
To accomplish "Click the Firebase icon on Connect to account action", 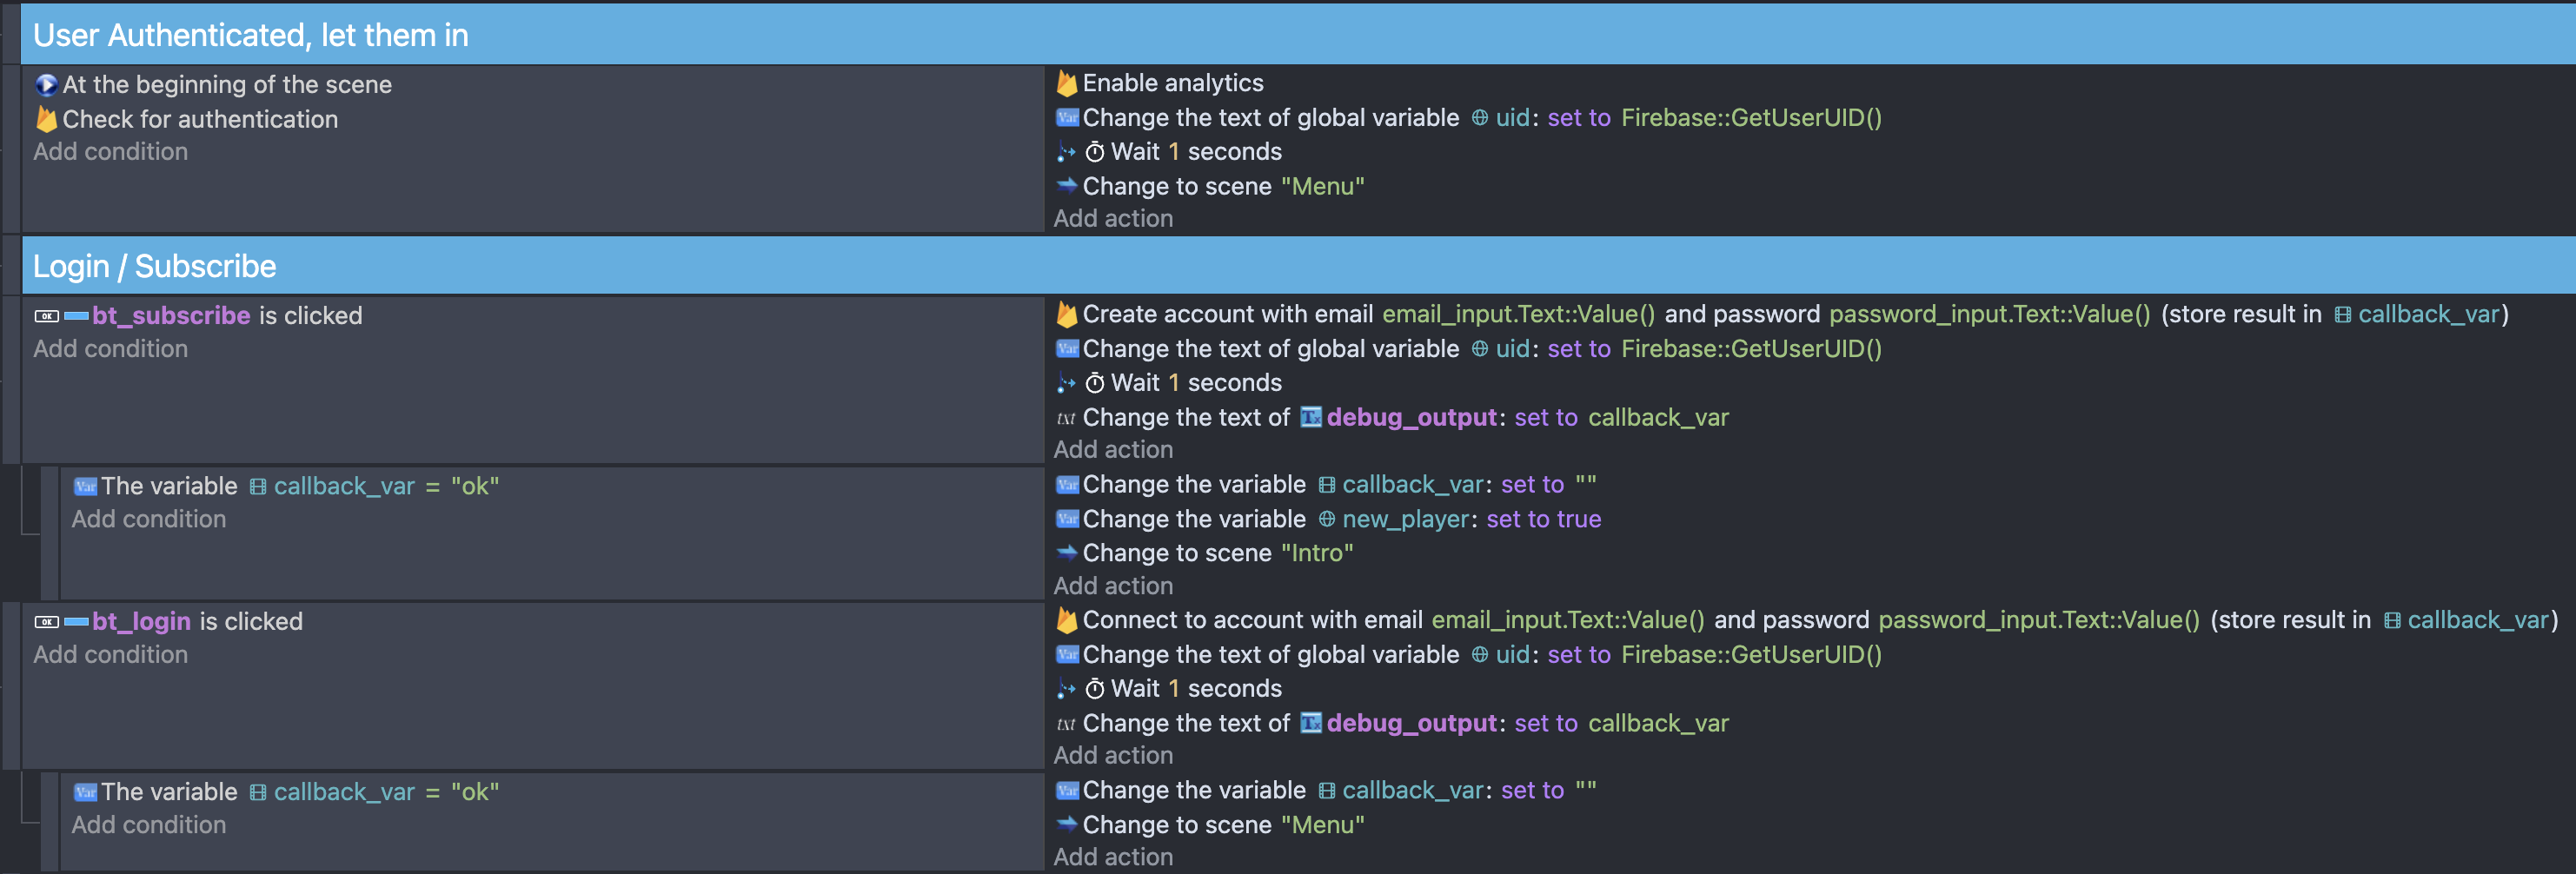I will [x=1066, y=619].
